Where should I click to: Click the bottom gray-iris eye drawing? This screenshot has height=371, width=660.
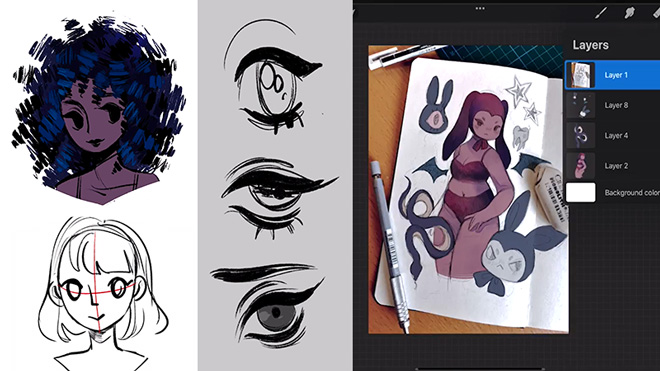click(x=269, y=306)
